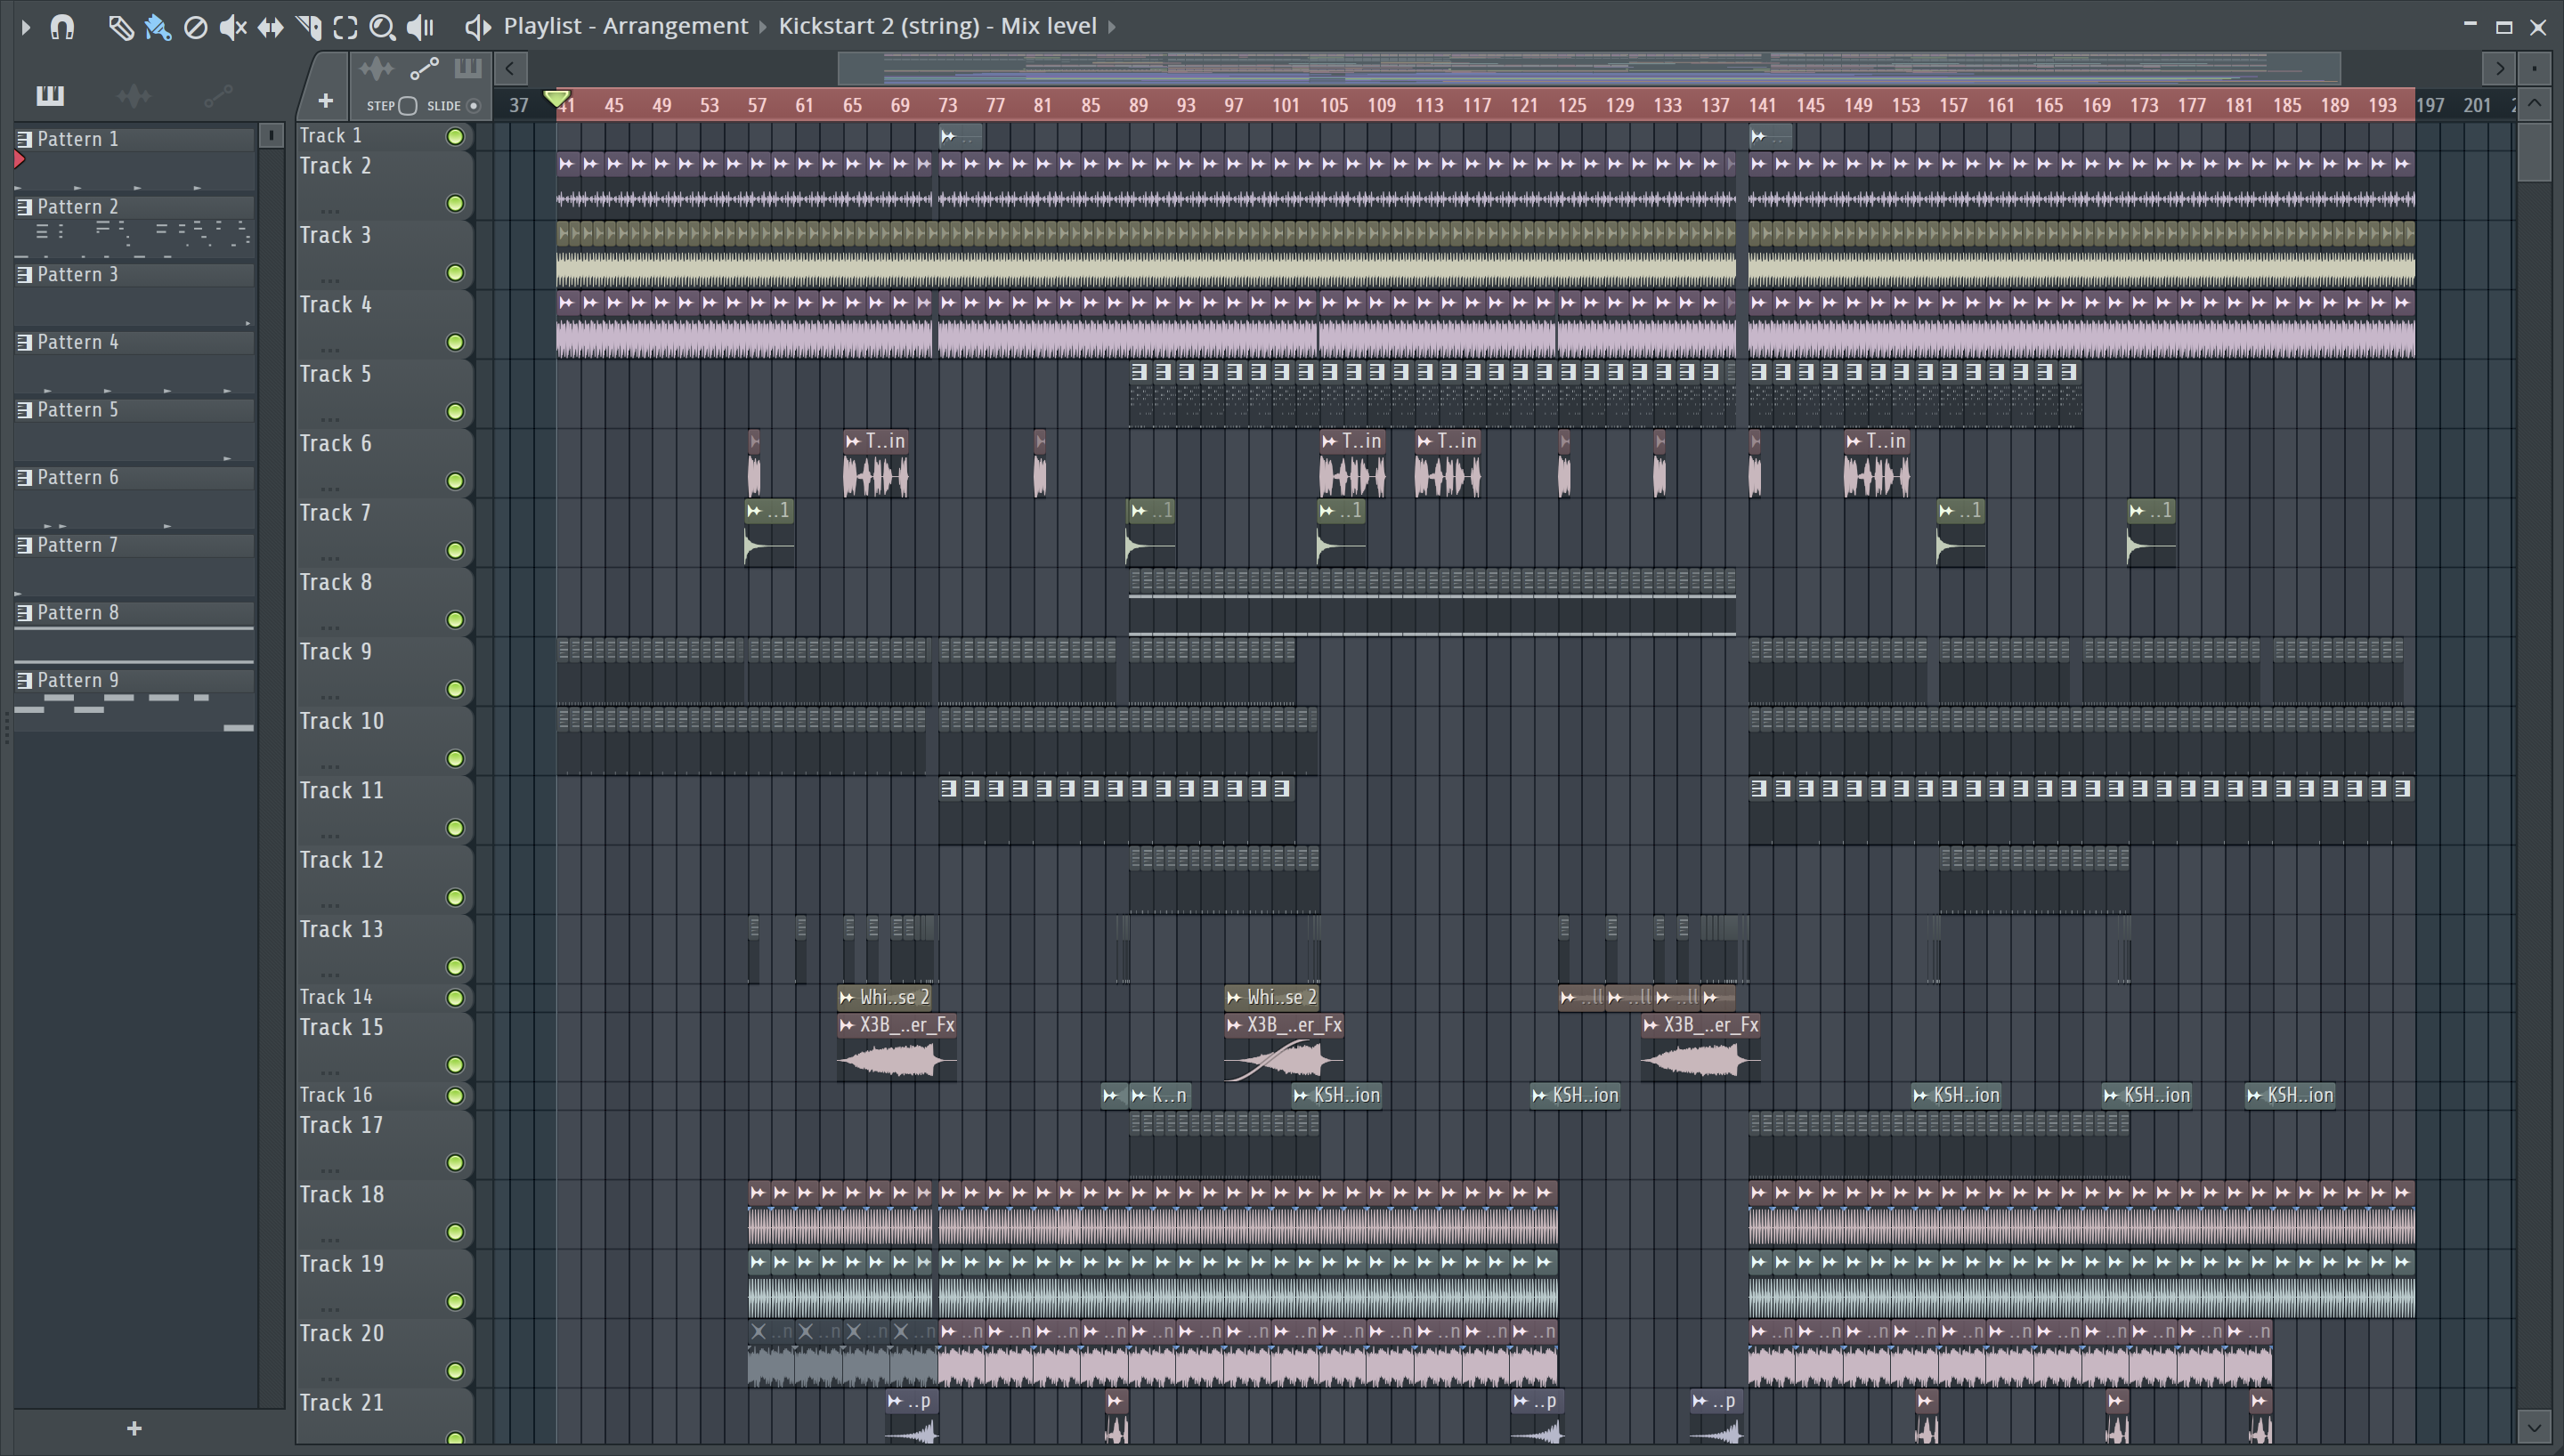
Task: Select first Whi..se 2 clip on Track 14
Action: 885,998
